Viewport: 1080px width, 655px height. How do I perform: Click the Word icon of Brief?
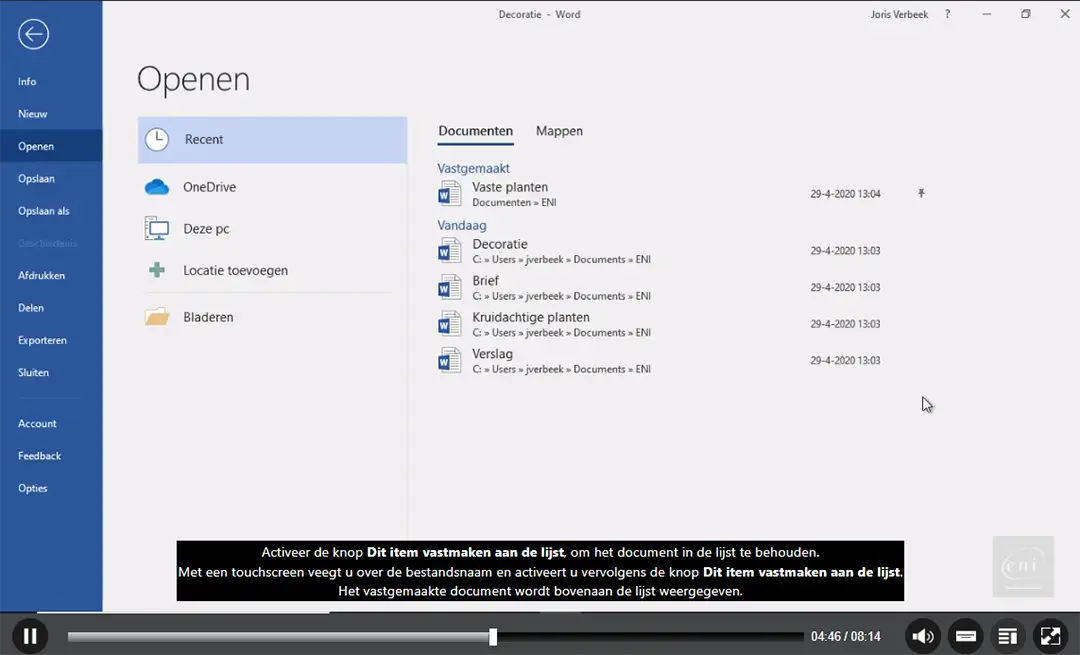tap(450, 287)
